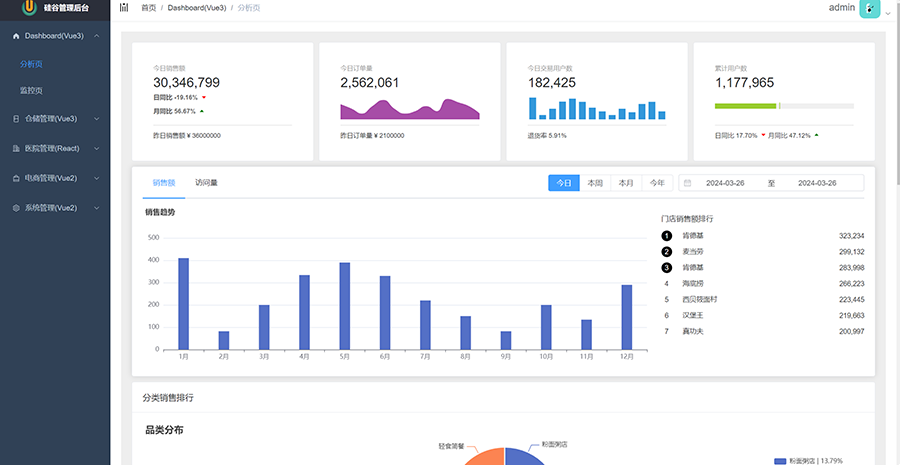Click the 硅谷管理后台 logo icon
This screenshot has width=900, height=465.
[x=29, y=7]
